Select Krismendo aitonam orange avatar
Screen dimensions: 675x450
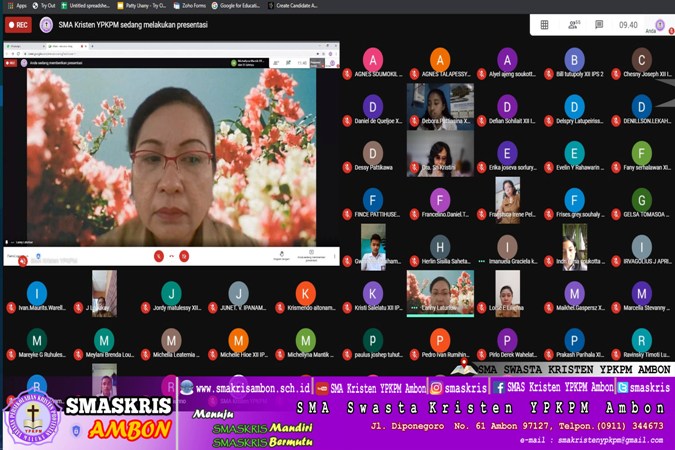[306, 294]
